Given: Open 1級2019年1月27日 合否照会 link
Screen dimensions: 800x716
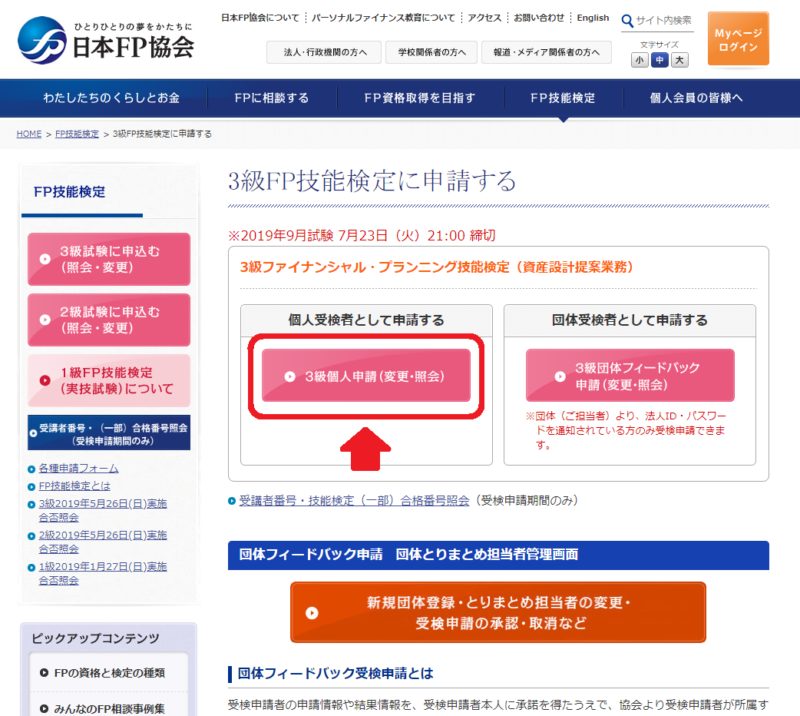Looking at the screenshot, I should pyautogui.click(x=103, y=574).
